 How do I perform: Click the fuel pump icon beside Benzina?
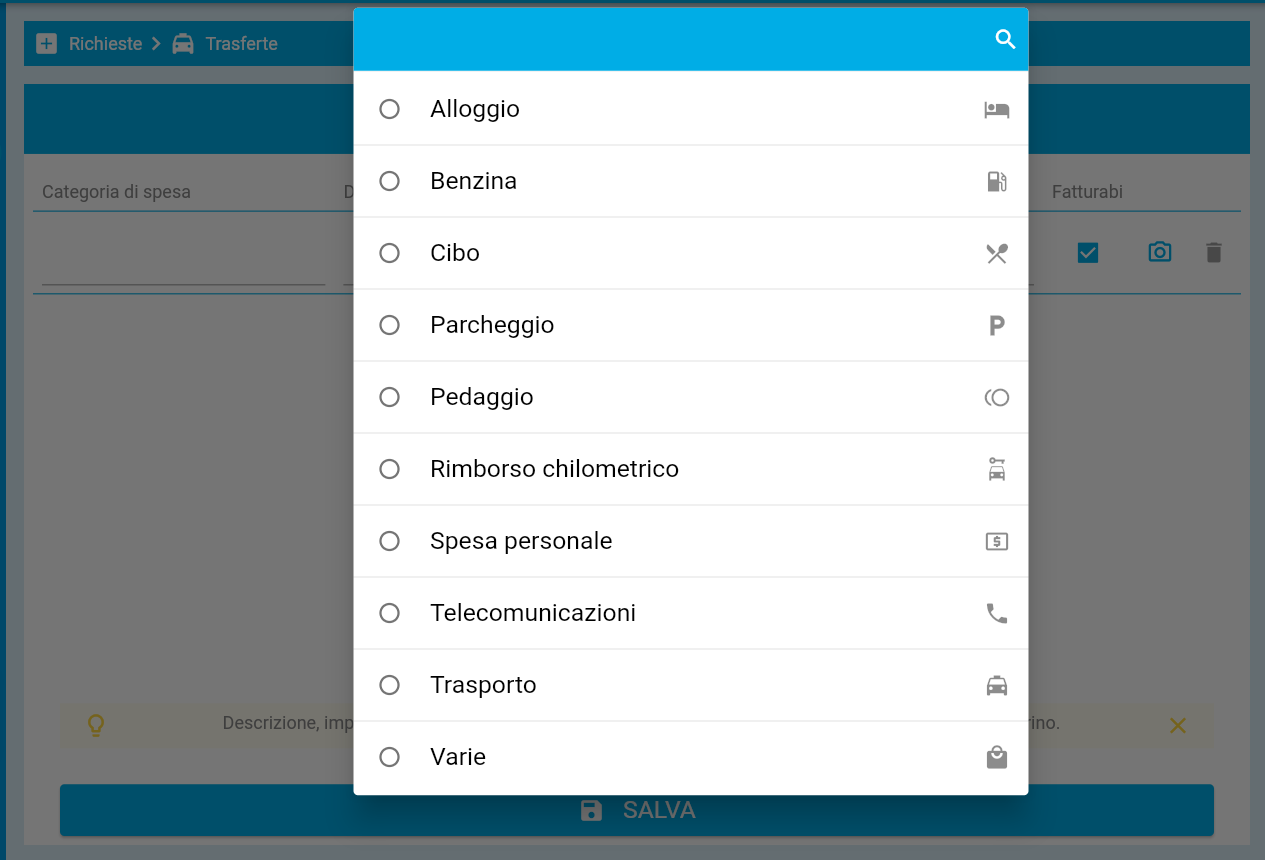[x=996, y=181]
